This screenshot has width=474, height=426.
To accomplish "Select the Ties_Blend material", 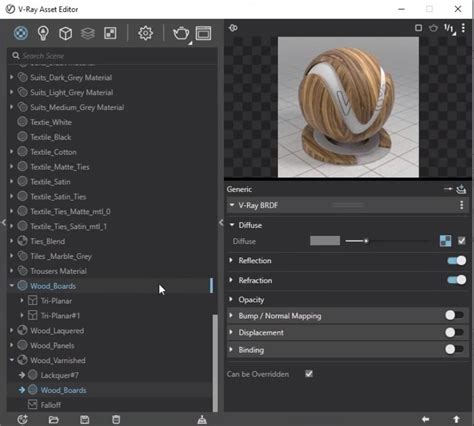I will [48, 241].
